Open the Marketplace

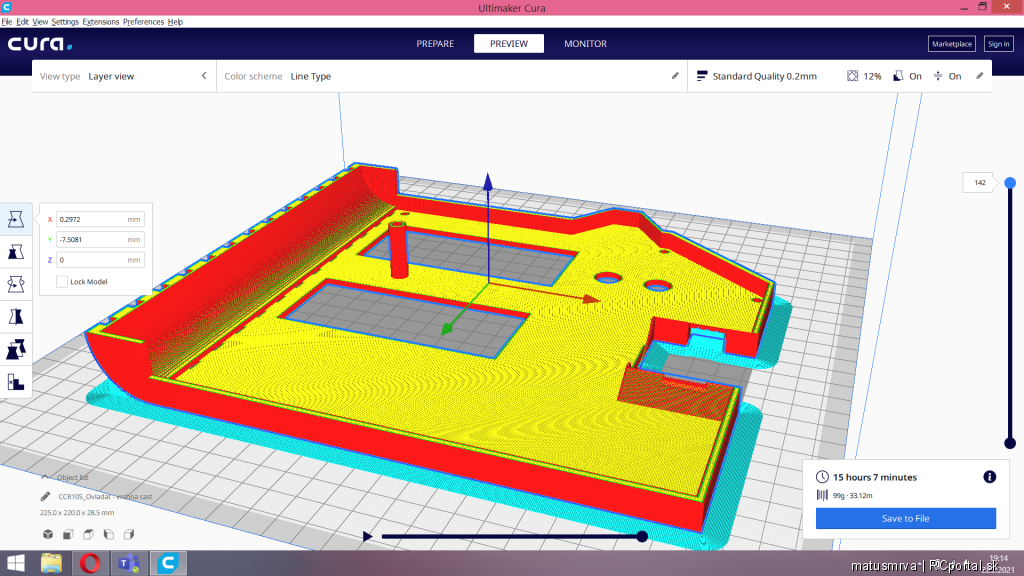click(952, 44)
